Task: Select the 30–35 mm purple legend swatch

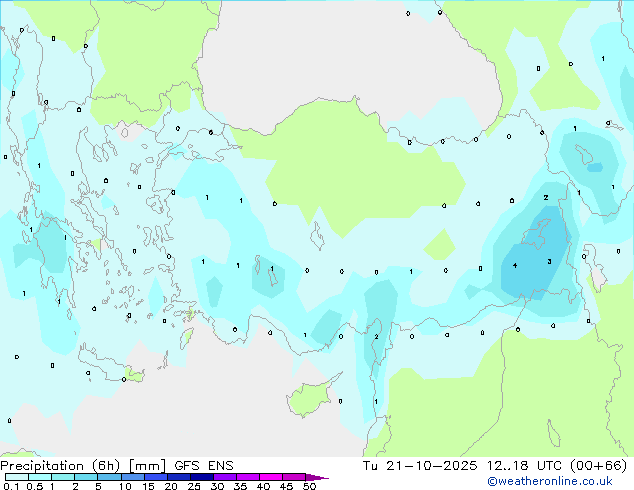Action: click(x=225, y=477)
